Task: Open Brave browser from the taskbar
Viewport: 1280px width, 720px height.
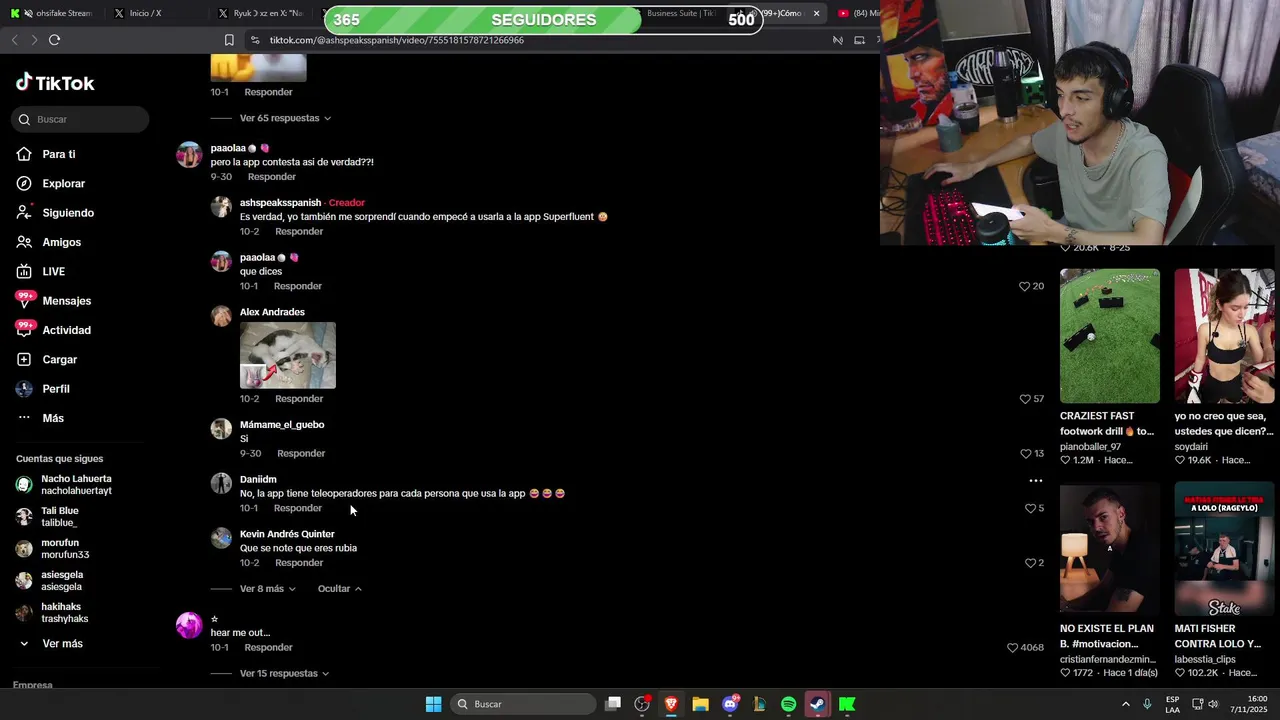Action: [x=671, y=704]
